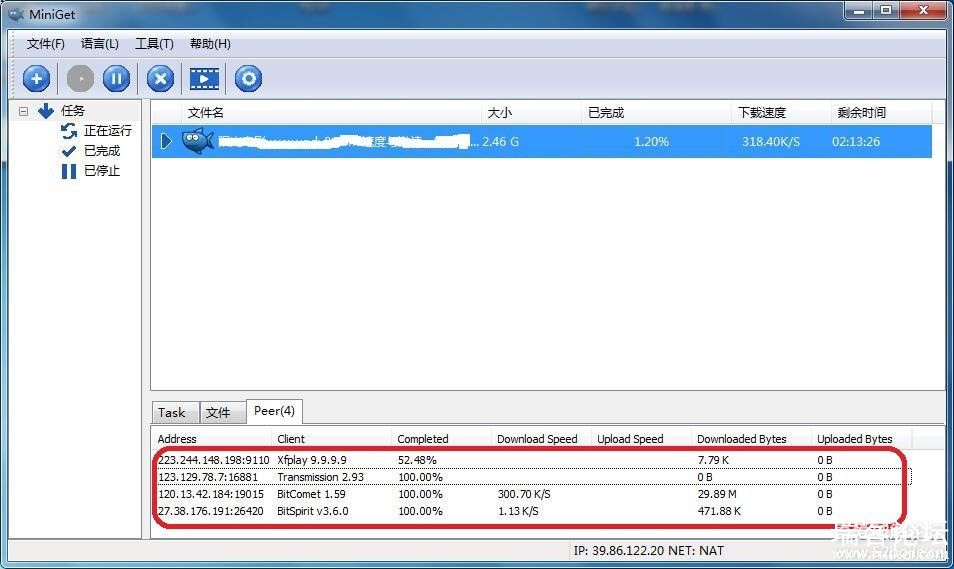Screen dimensions: 954x569
Task: Sort peers by Downloaded Bytes header
Action: [x=751, y=439]
